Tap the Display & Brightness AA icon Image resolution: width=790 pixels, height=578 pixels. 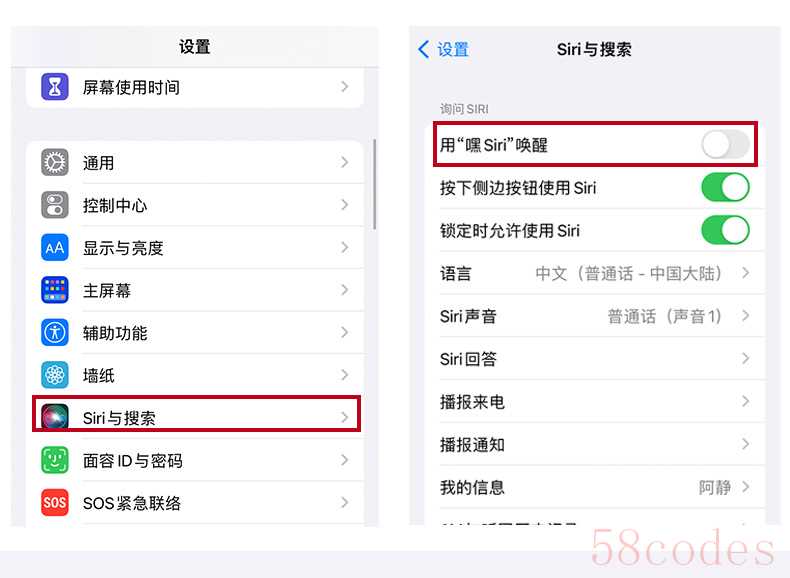(x=54, y=247)
